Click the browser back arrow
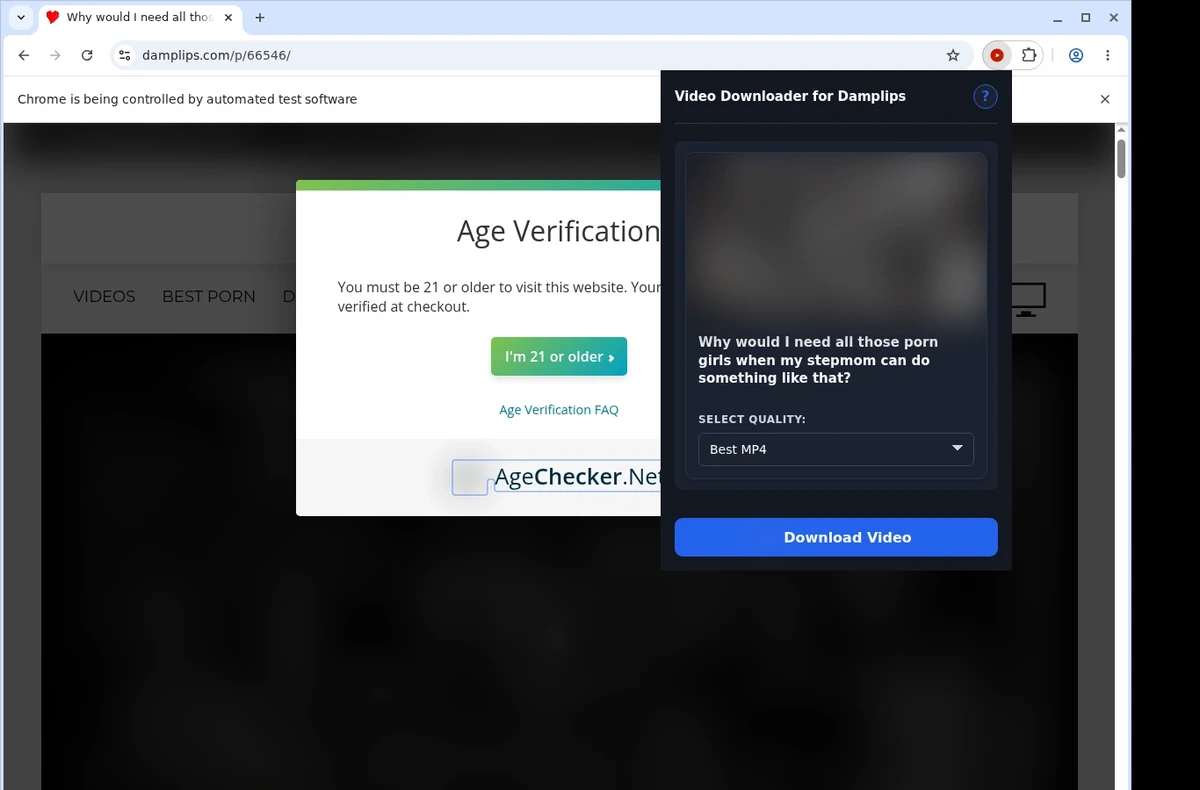The height and width of the screenshot is (790, 1200). pyautogui.click(x=24, y=56)
